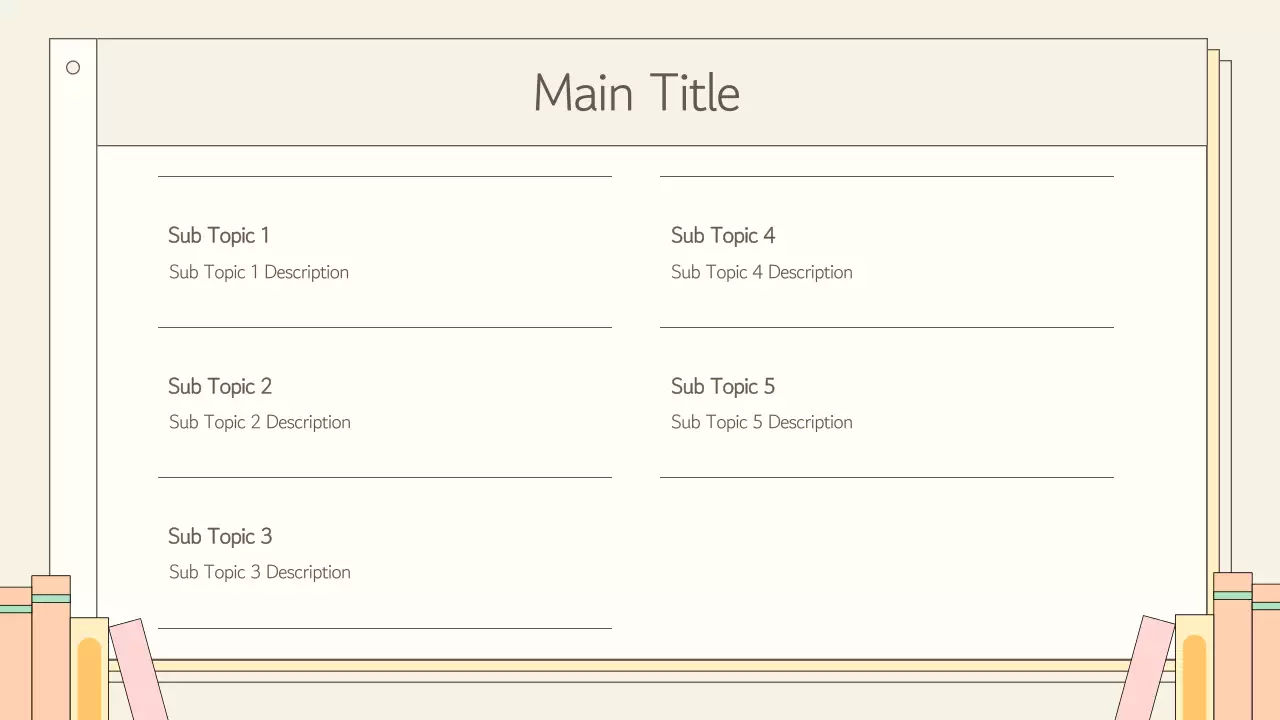
Task: Click the Sub Topic 5 Description text
Action: 762,422
